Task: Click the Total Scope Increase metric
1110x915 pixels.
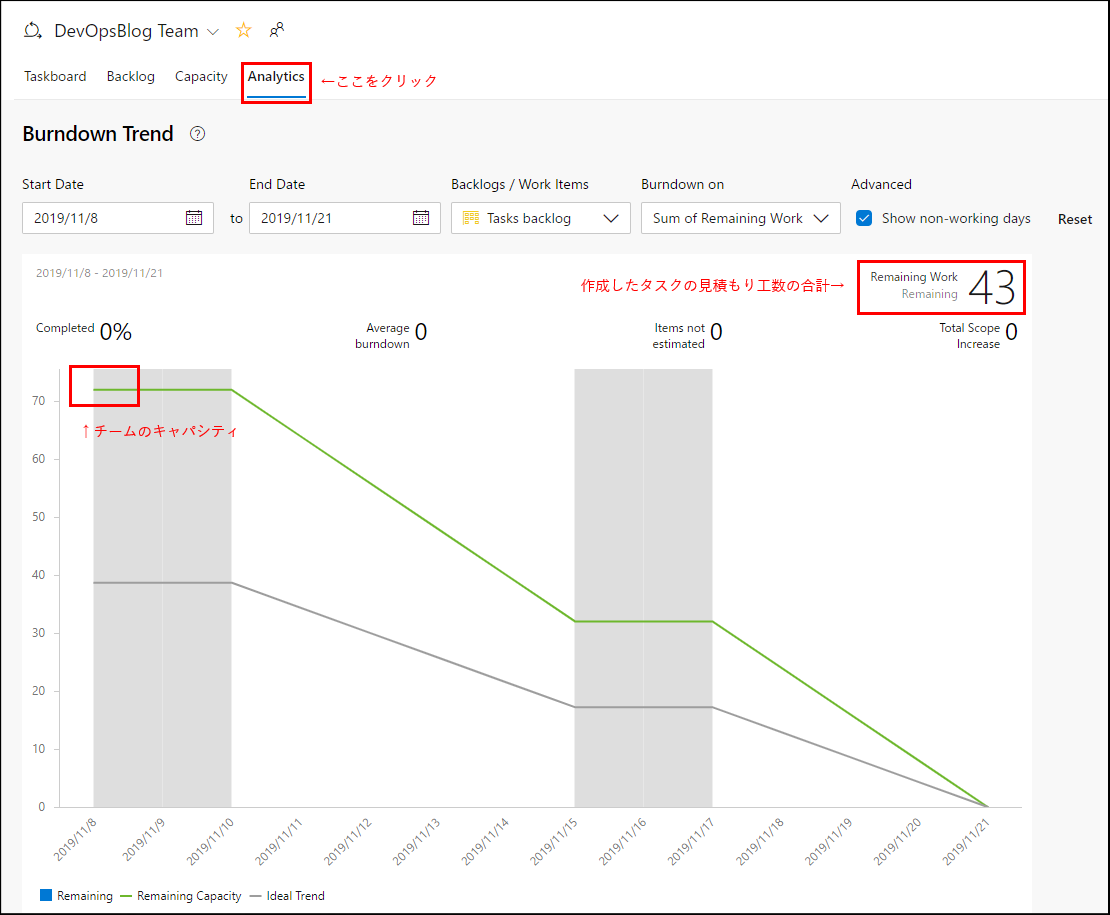Action: (978, 335)
